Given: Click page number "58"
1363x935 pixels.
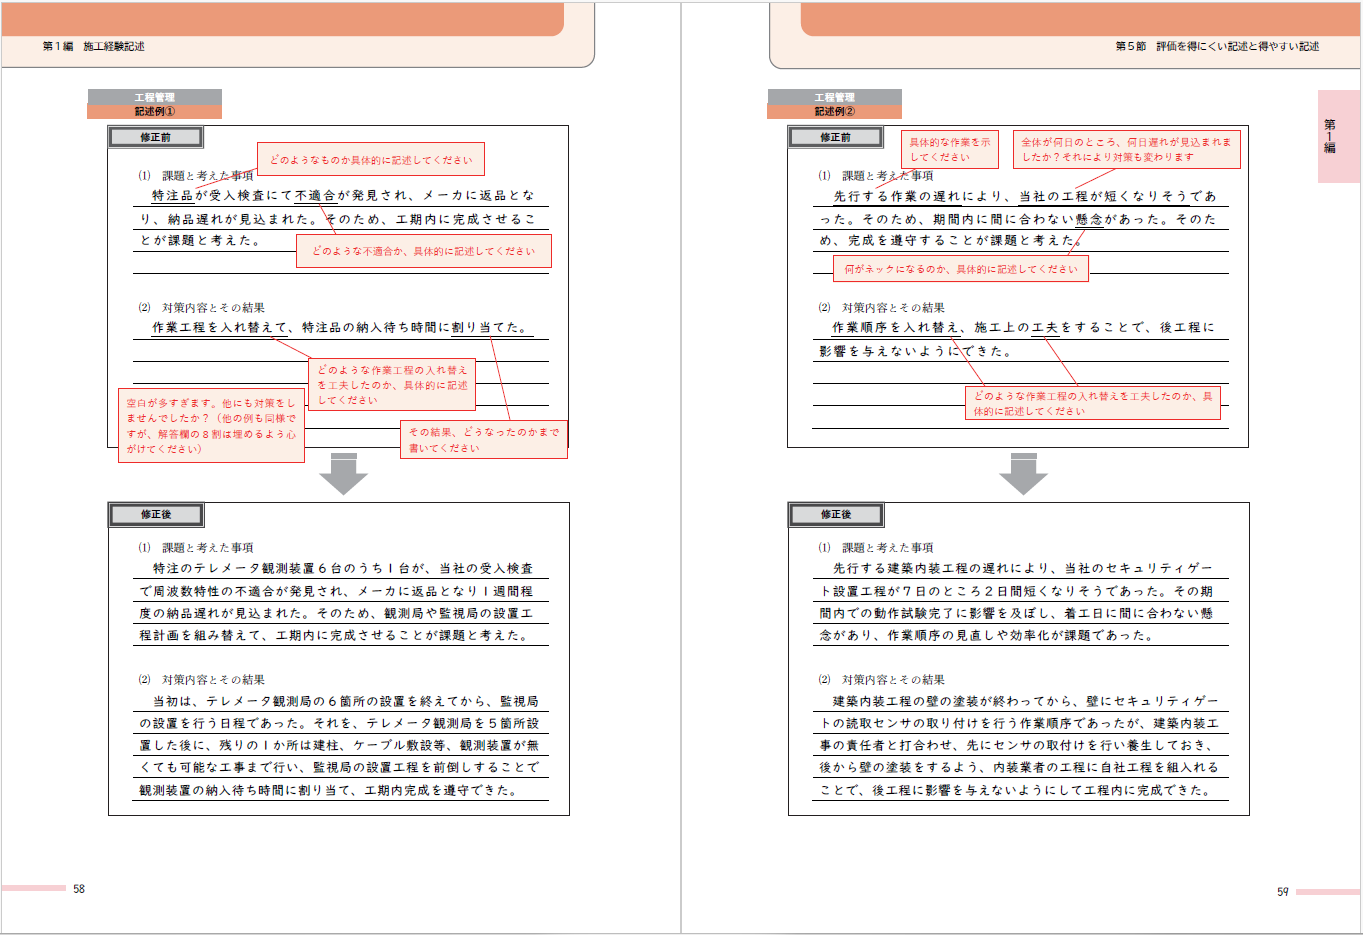Looking at the screenshot, I should pyautogui.click(x=79, y=889).
